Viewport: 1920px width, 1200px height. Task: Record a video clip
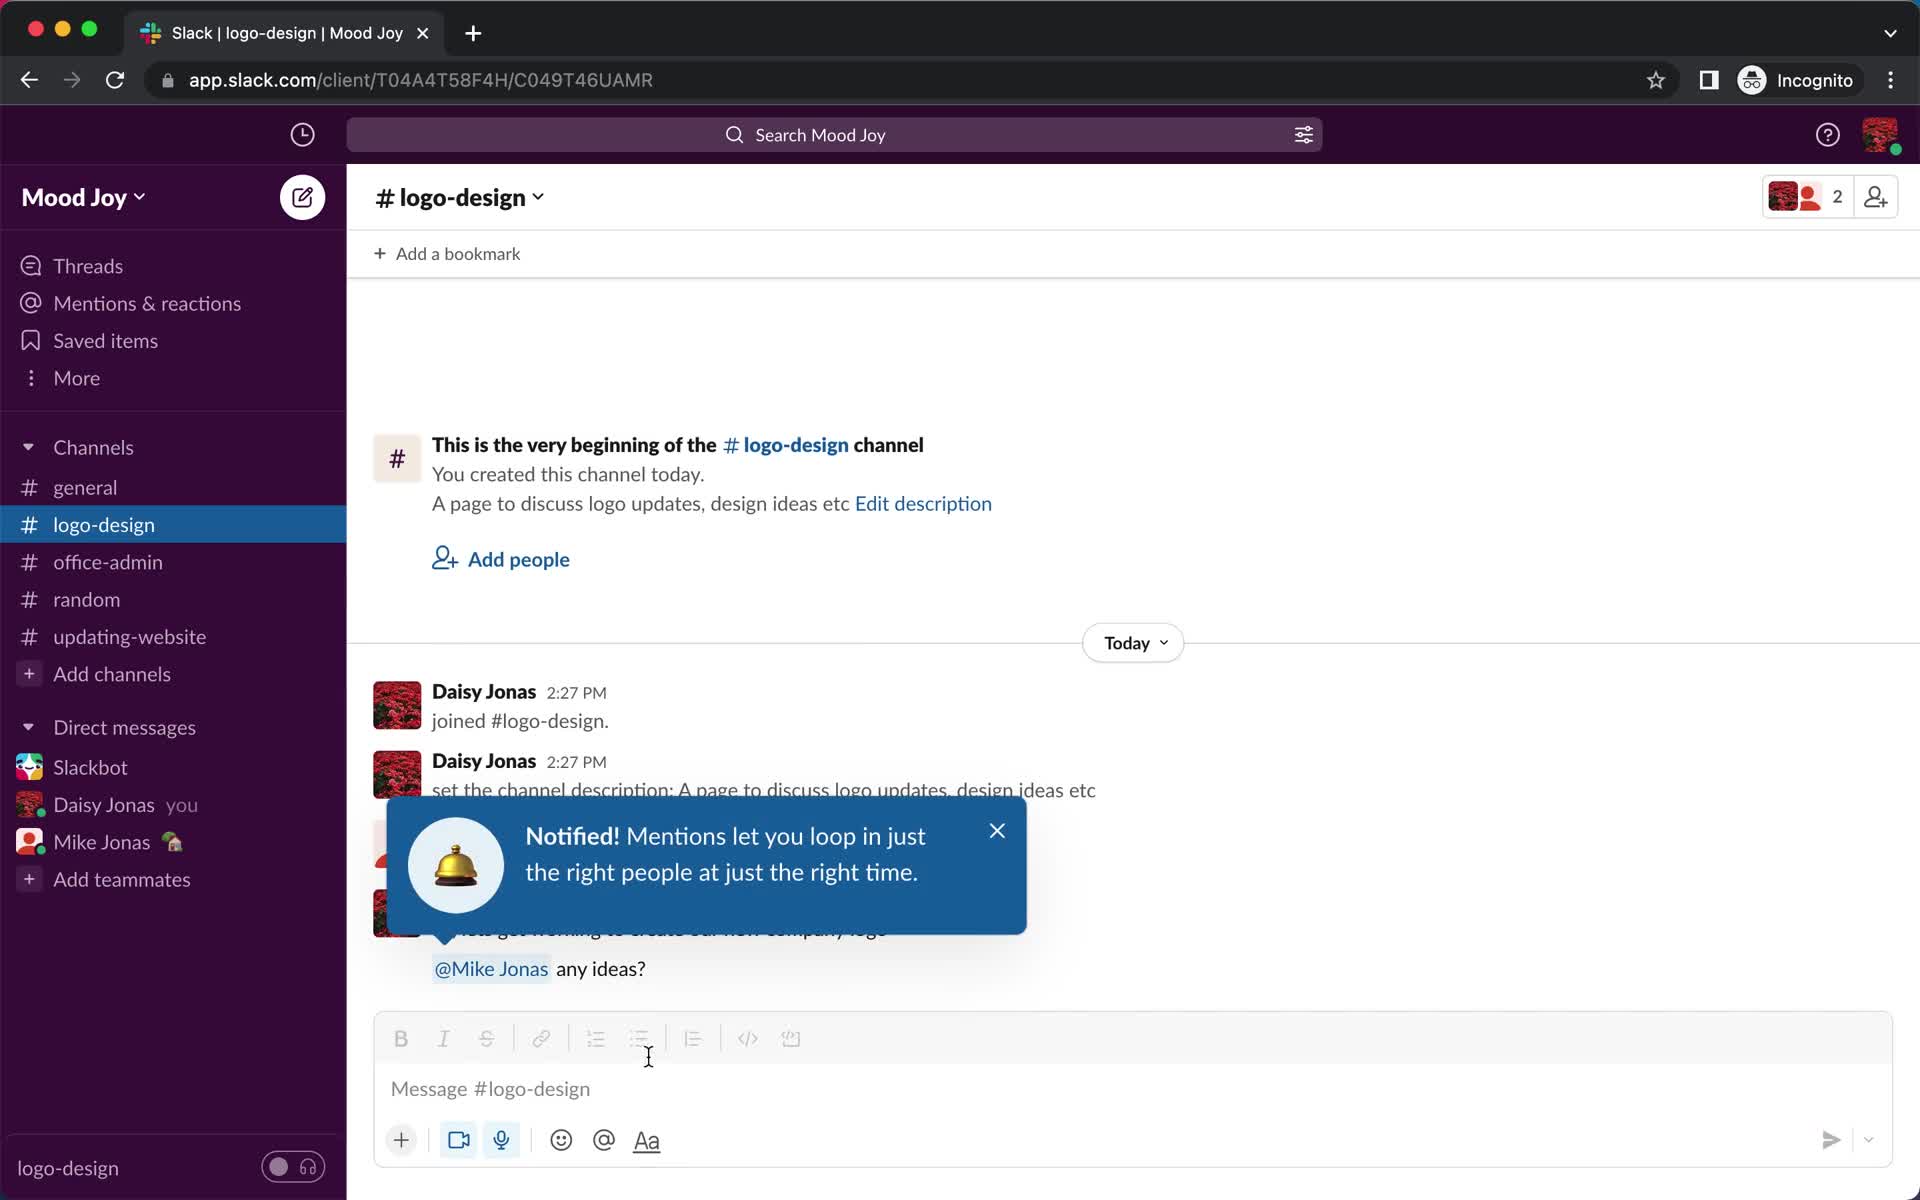pos(459,1140)
